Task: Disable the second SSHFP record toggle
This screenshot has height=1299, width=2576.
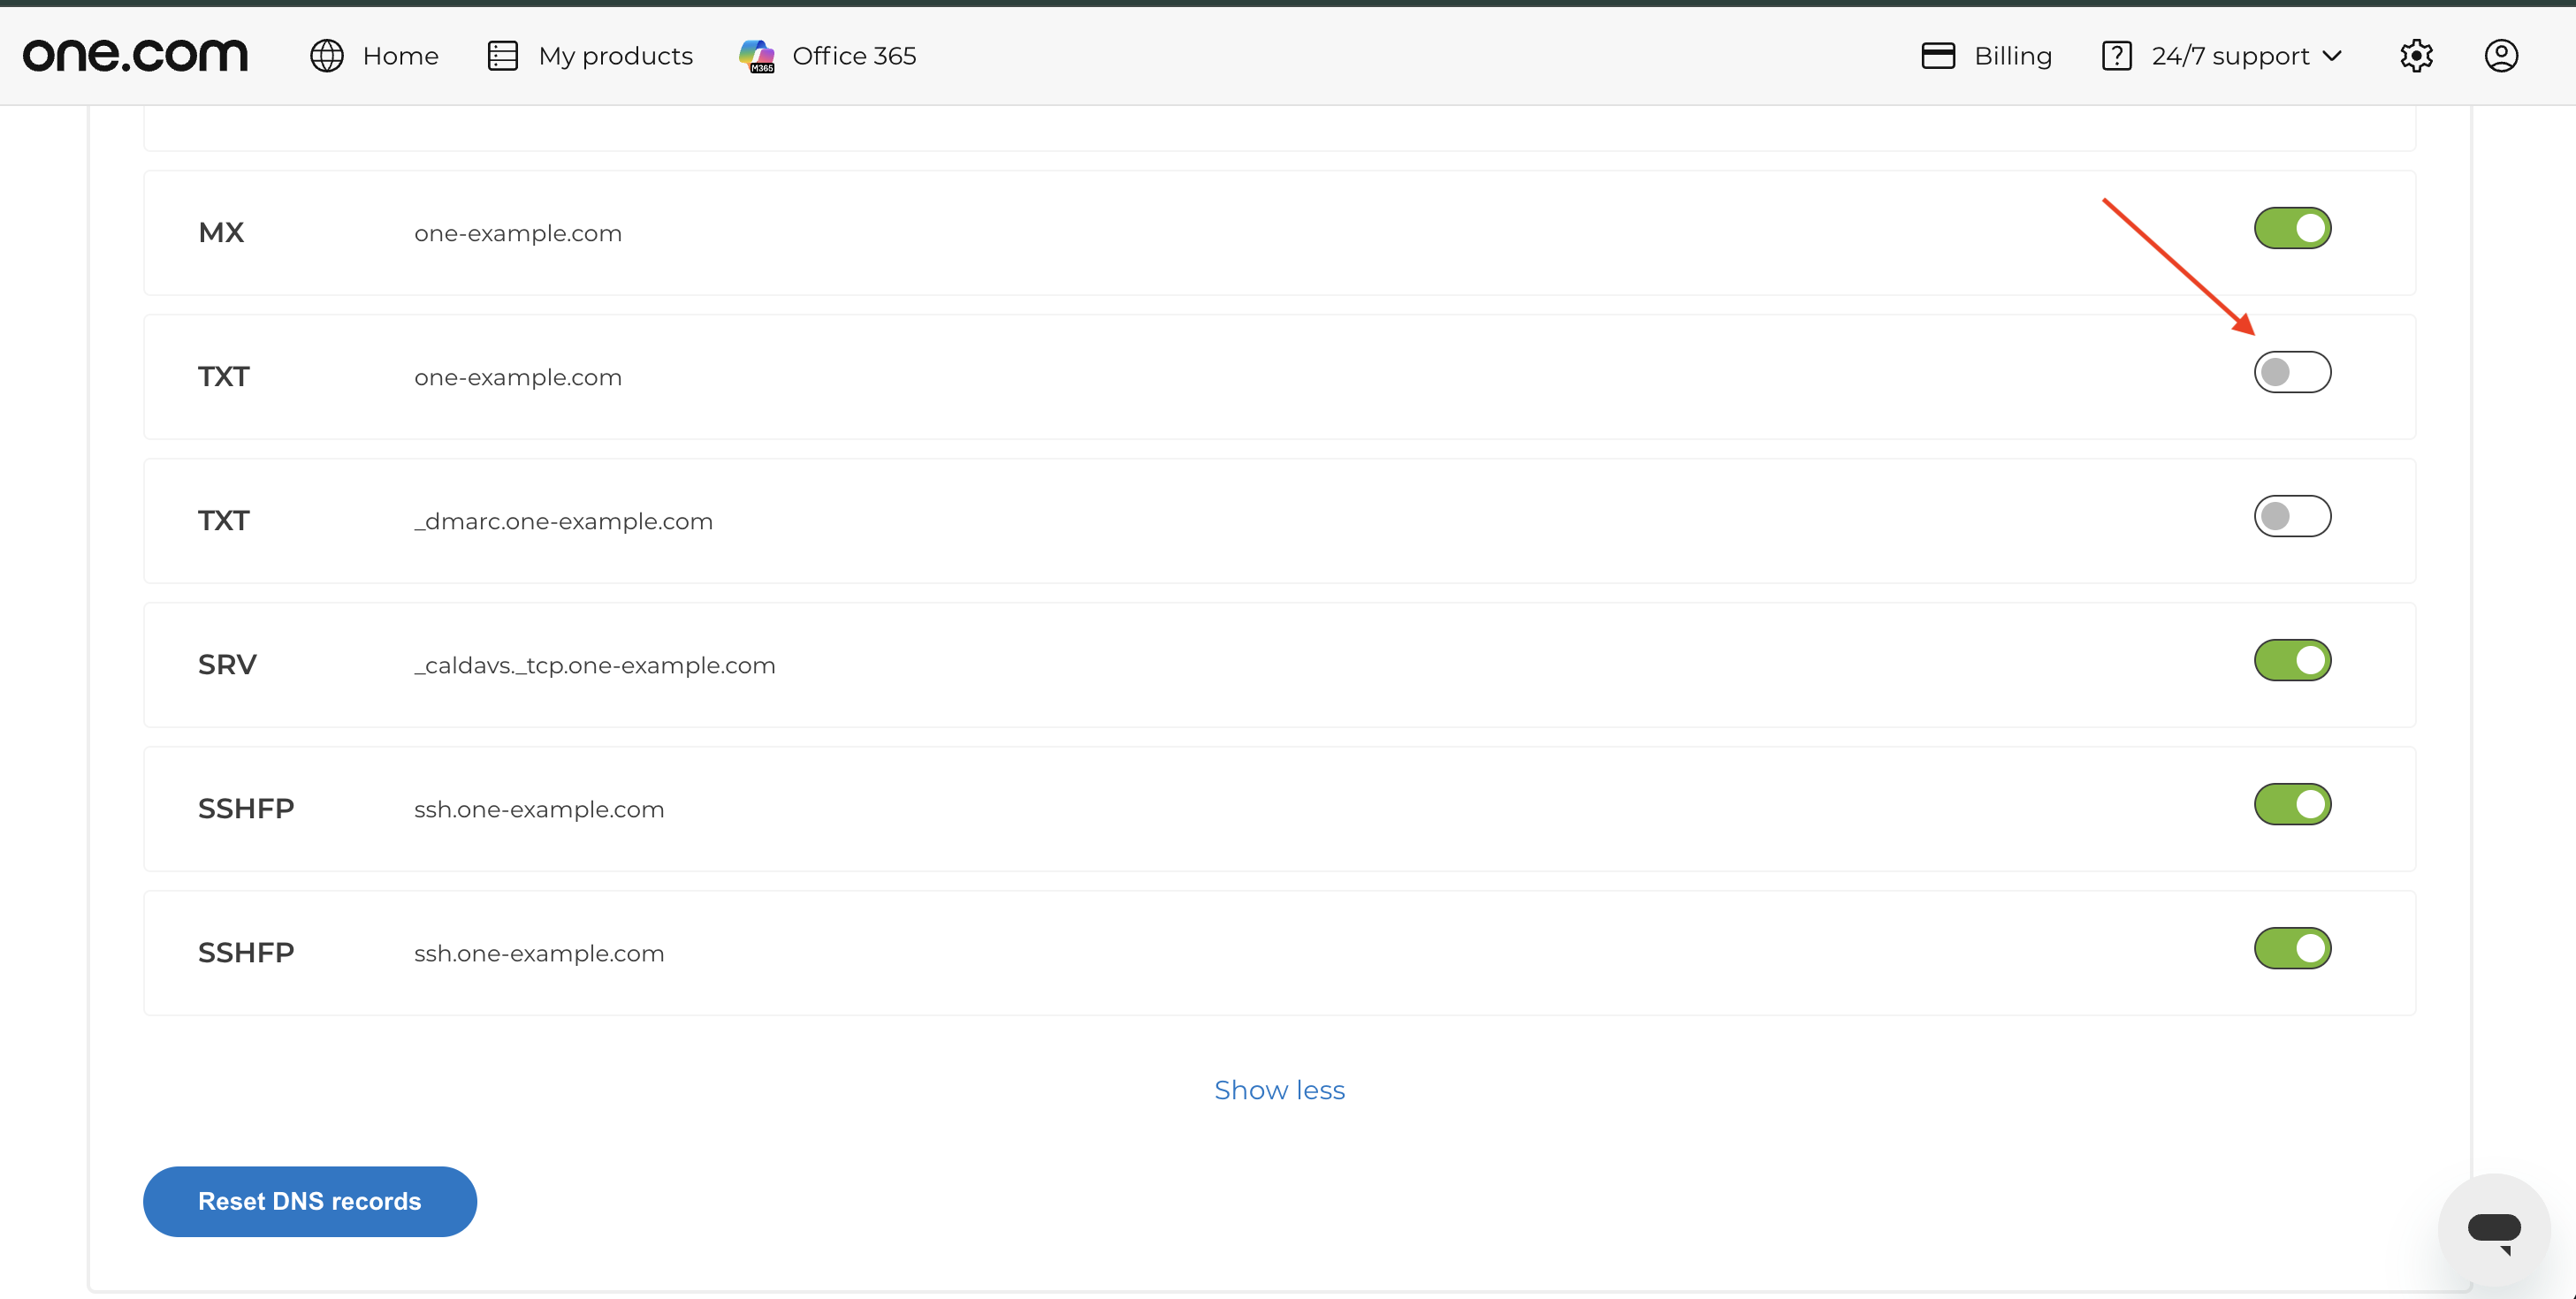Action: tap(2292, 948)
